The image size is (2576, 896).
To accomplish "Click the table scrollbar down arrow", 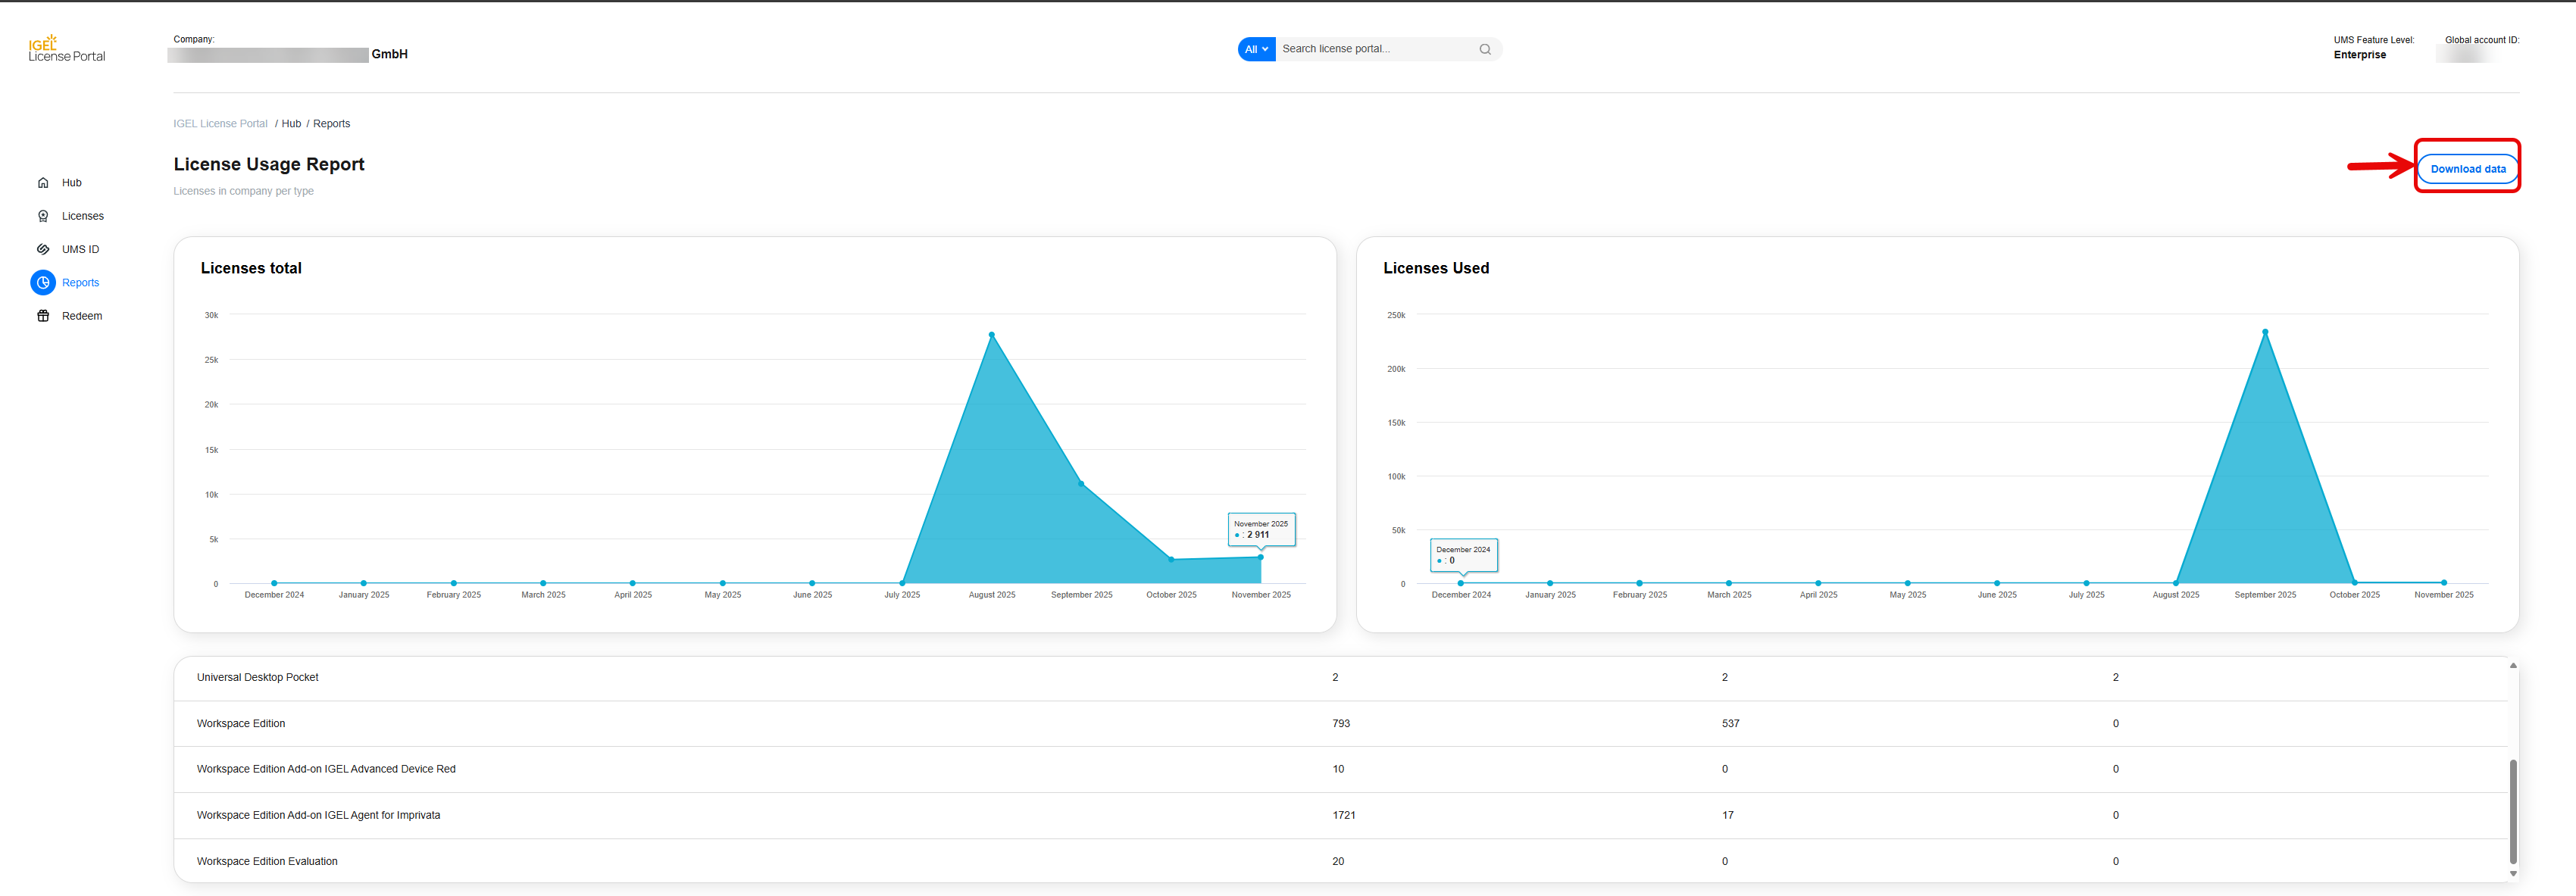I will [x=2513, y=873].
